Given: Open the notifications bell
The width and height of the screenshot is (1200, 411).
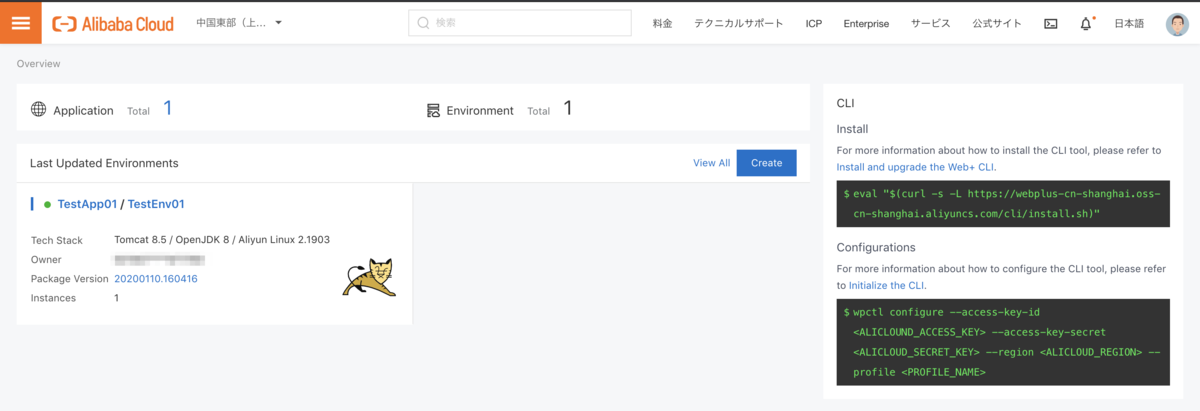Looking at the screenshot, I should (x=1086, y=23).
